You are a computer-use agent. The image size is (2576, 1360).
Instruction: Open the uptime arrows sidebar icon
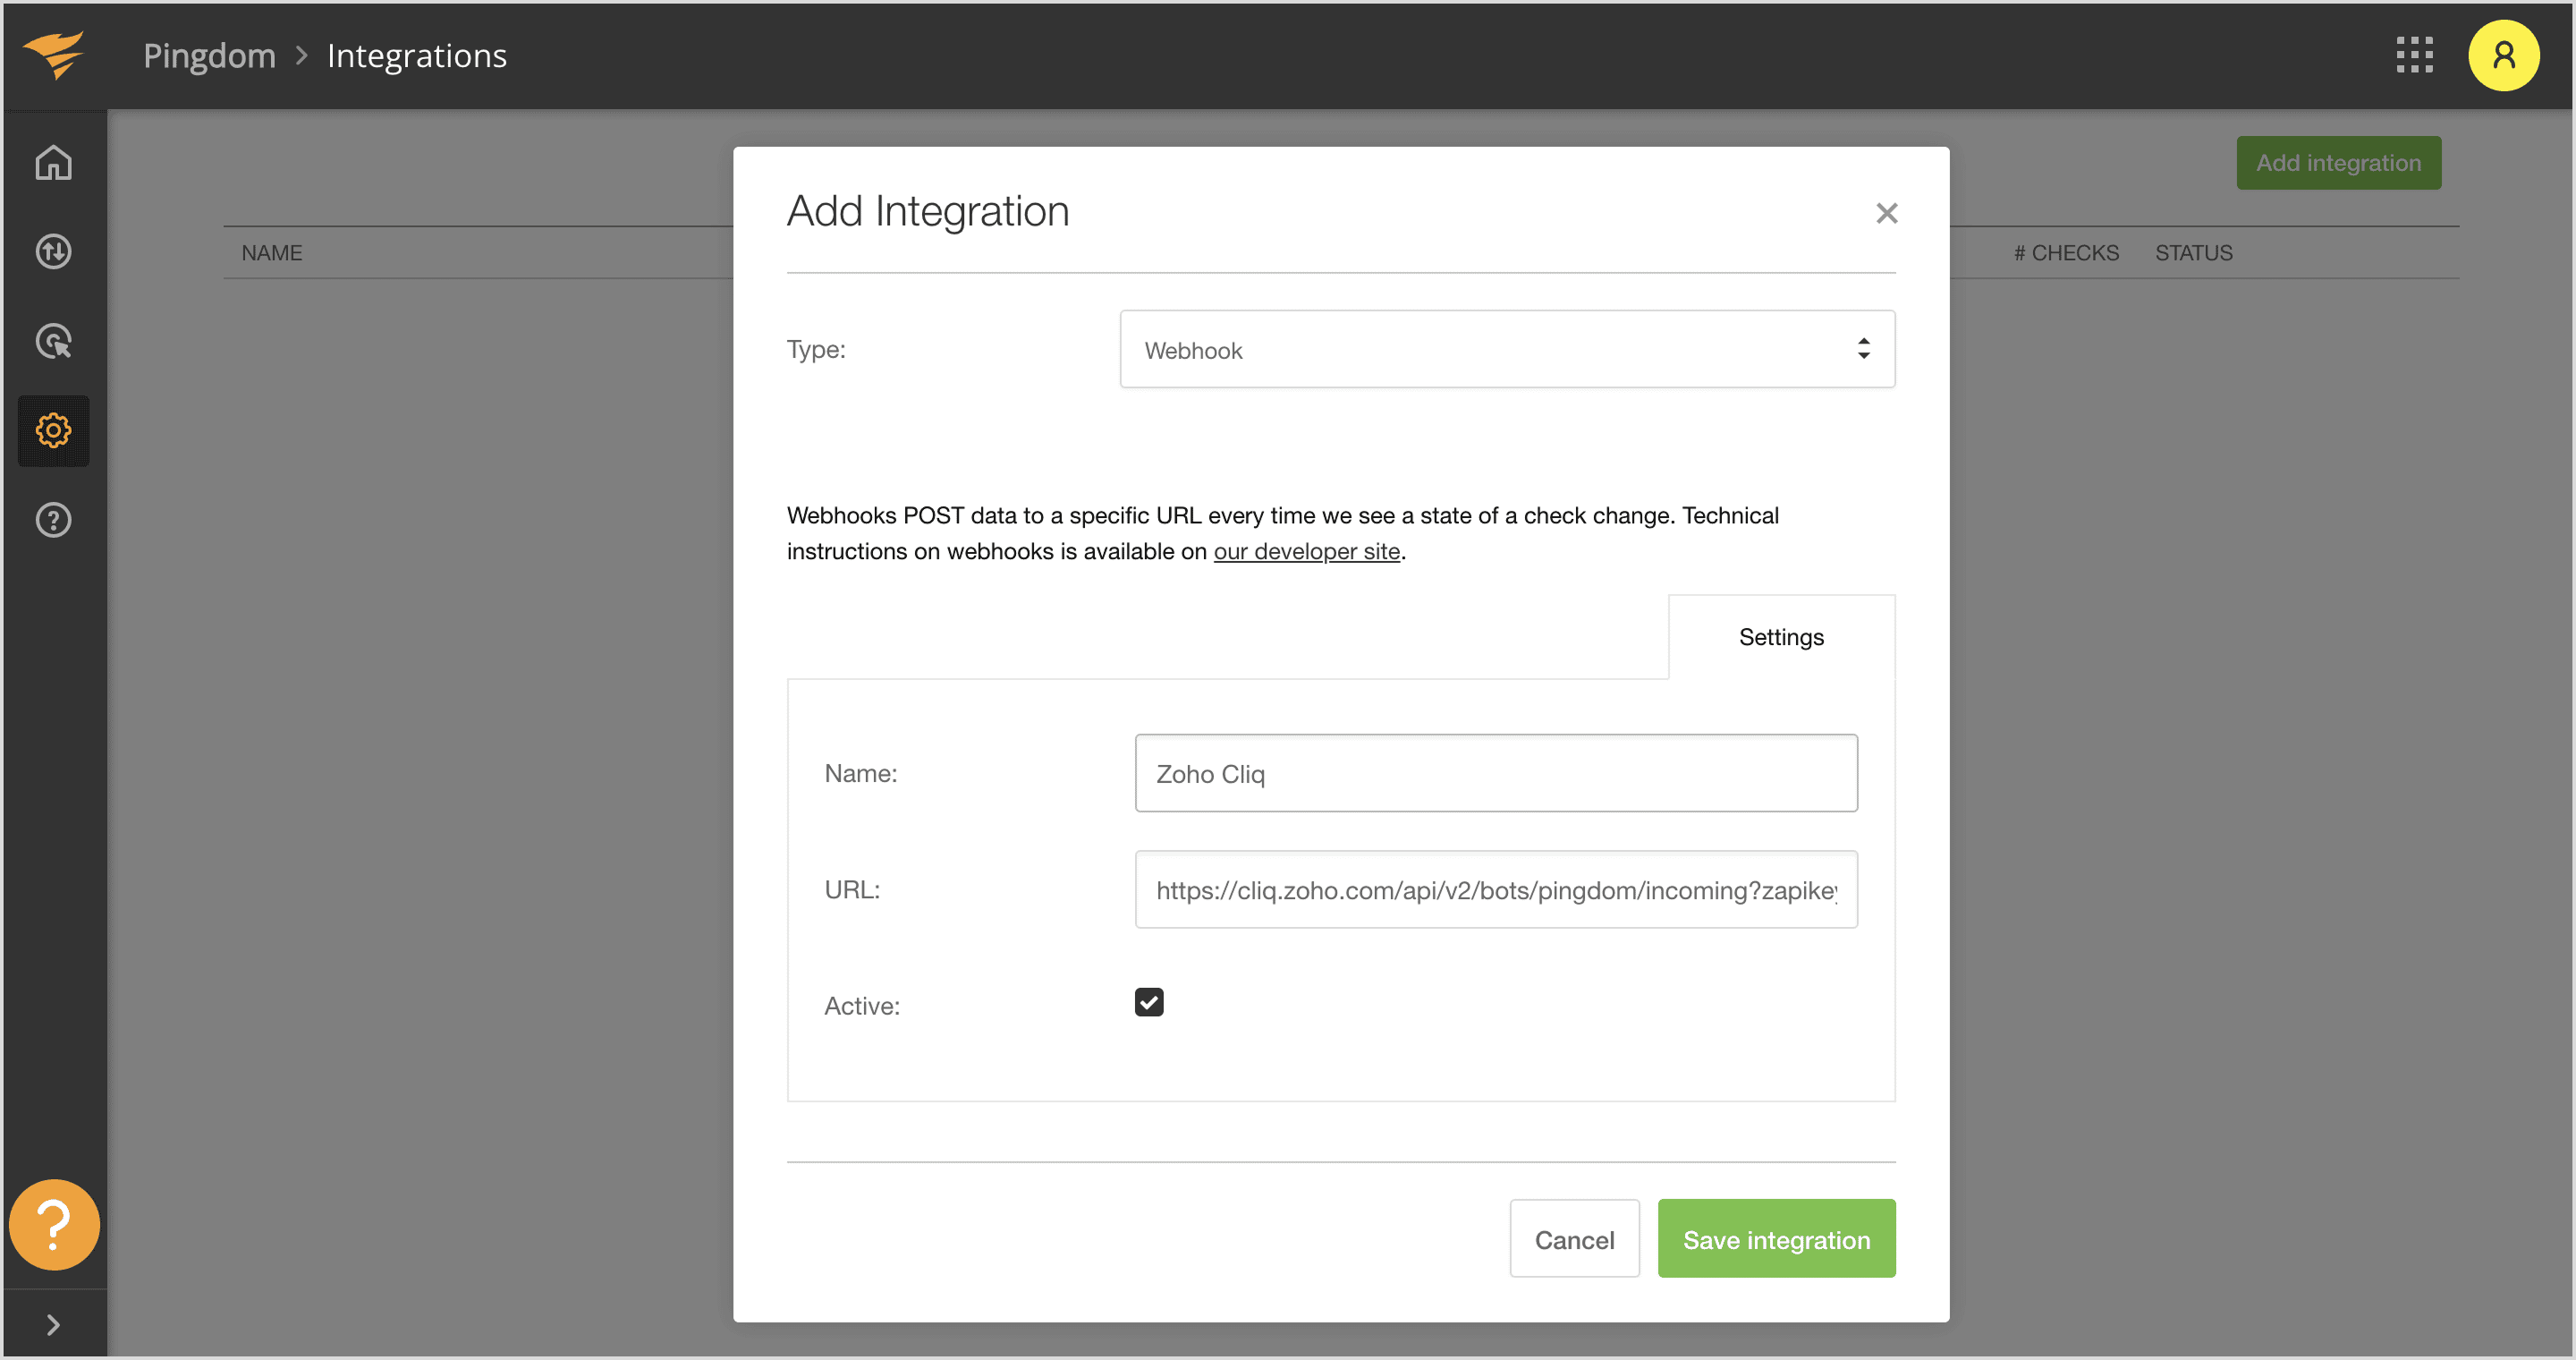coord(53,252)
